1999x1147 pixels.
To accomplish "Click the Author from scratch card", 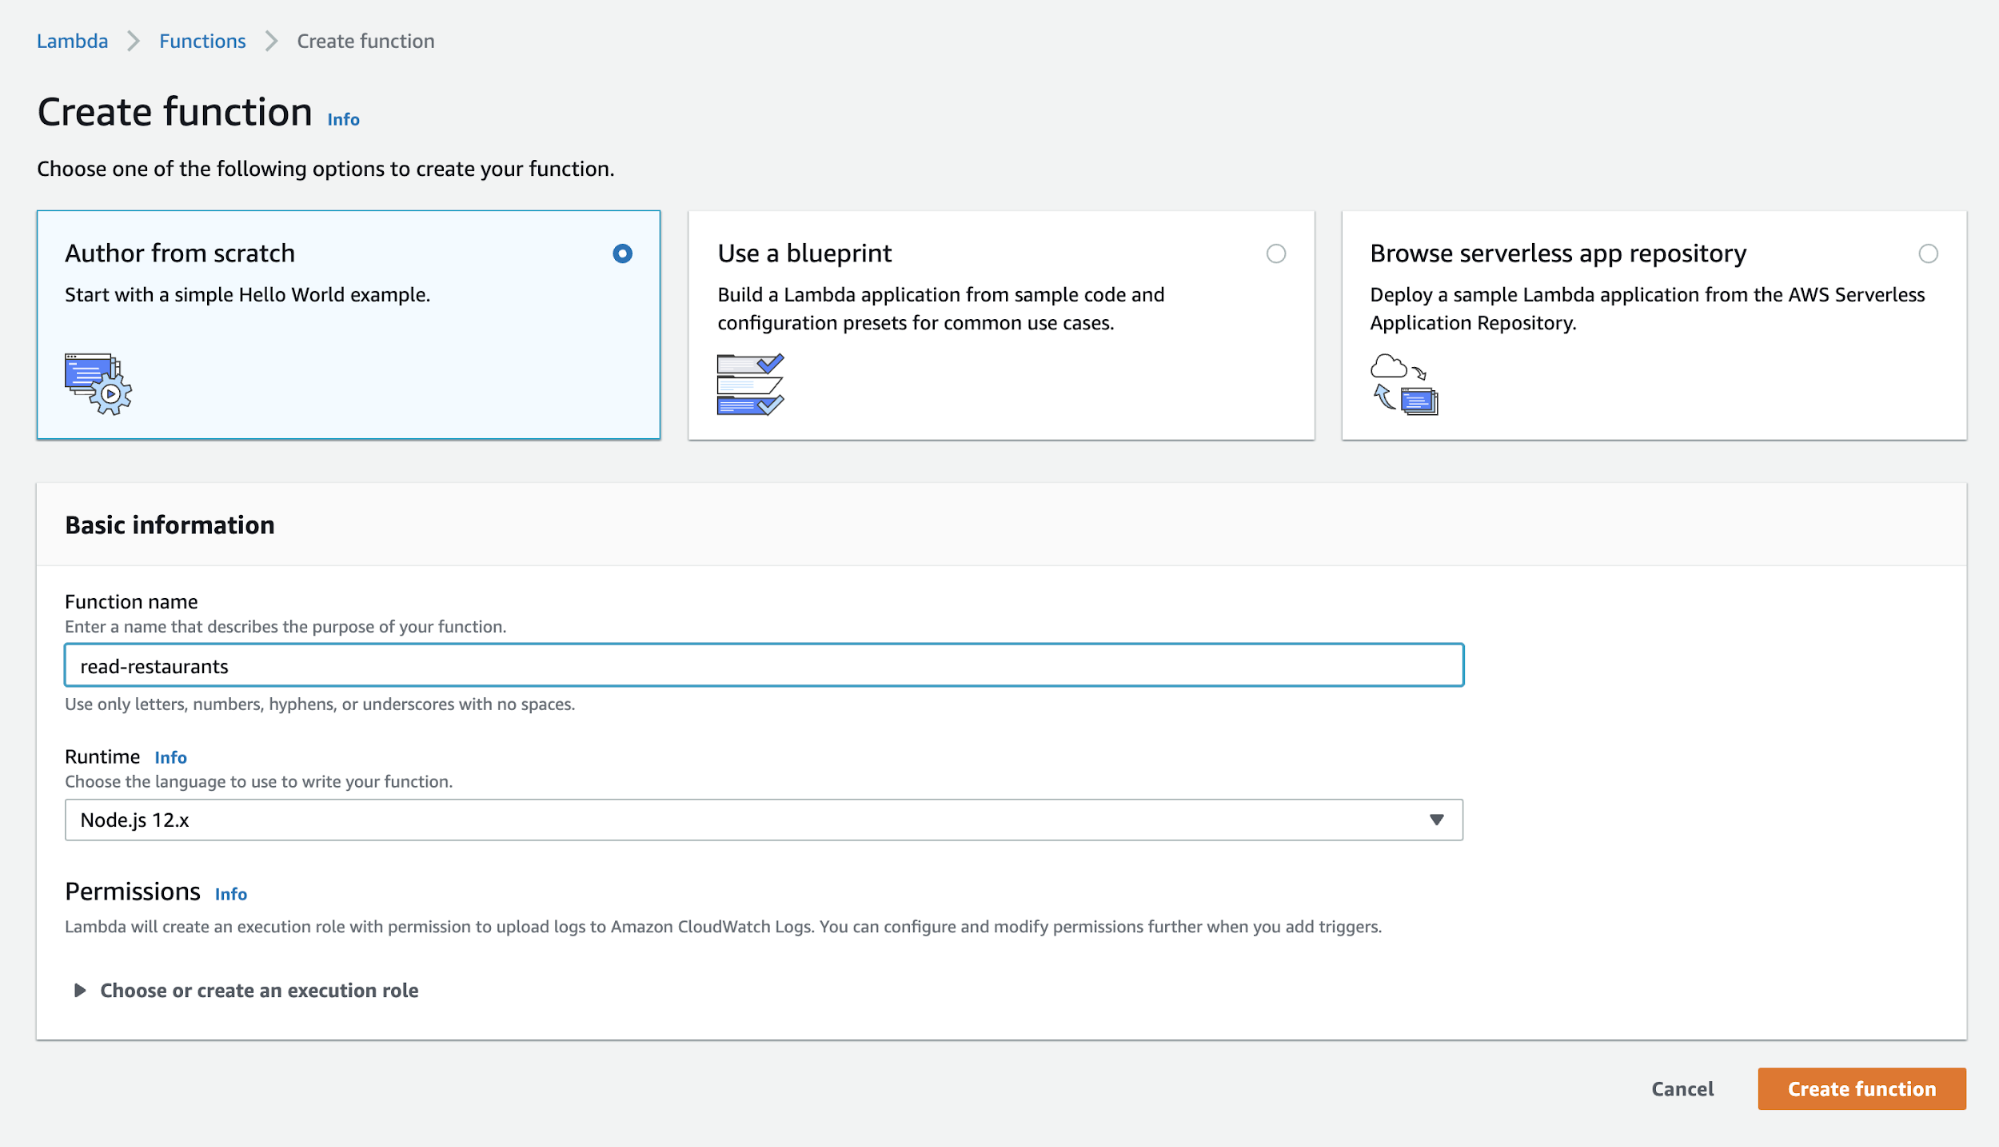I will 347,325.
